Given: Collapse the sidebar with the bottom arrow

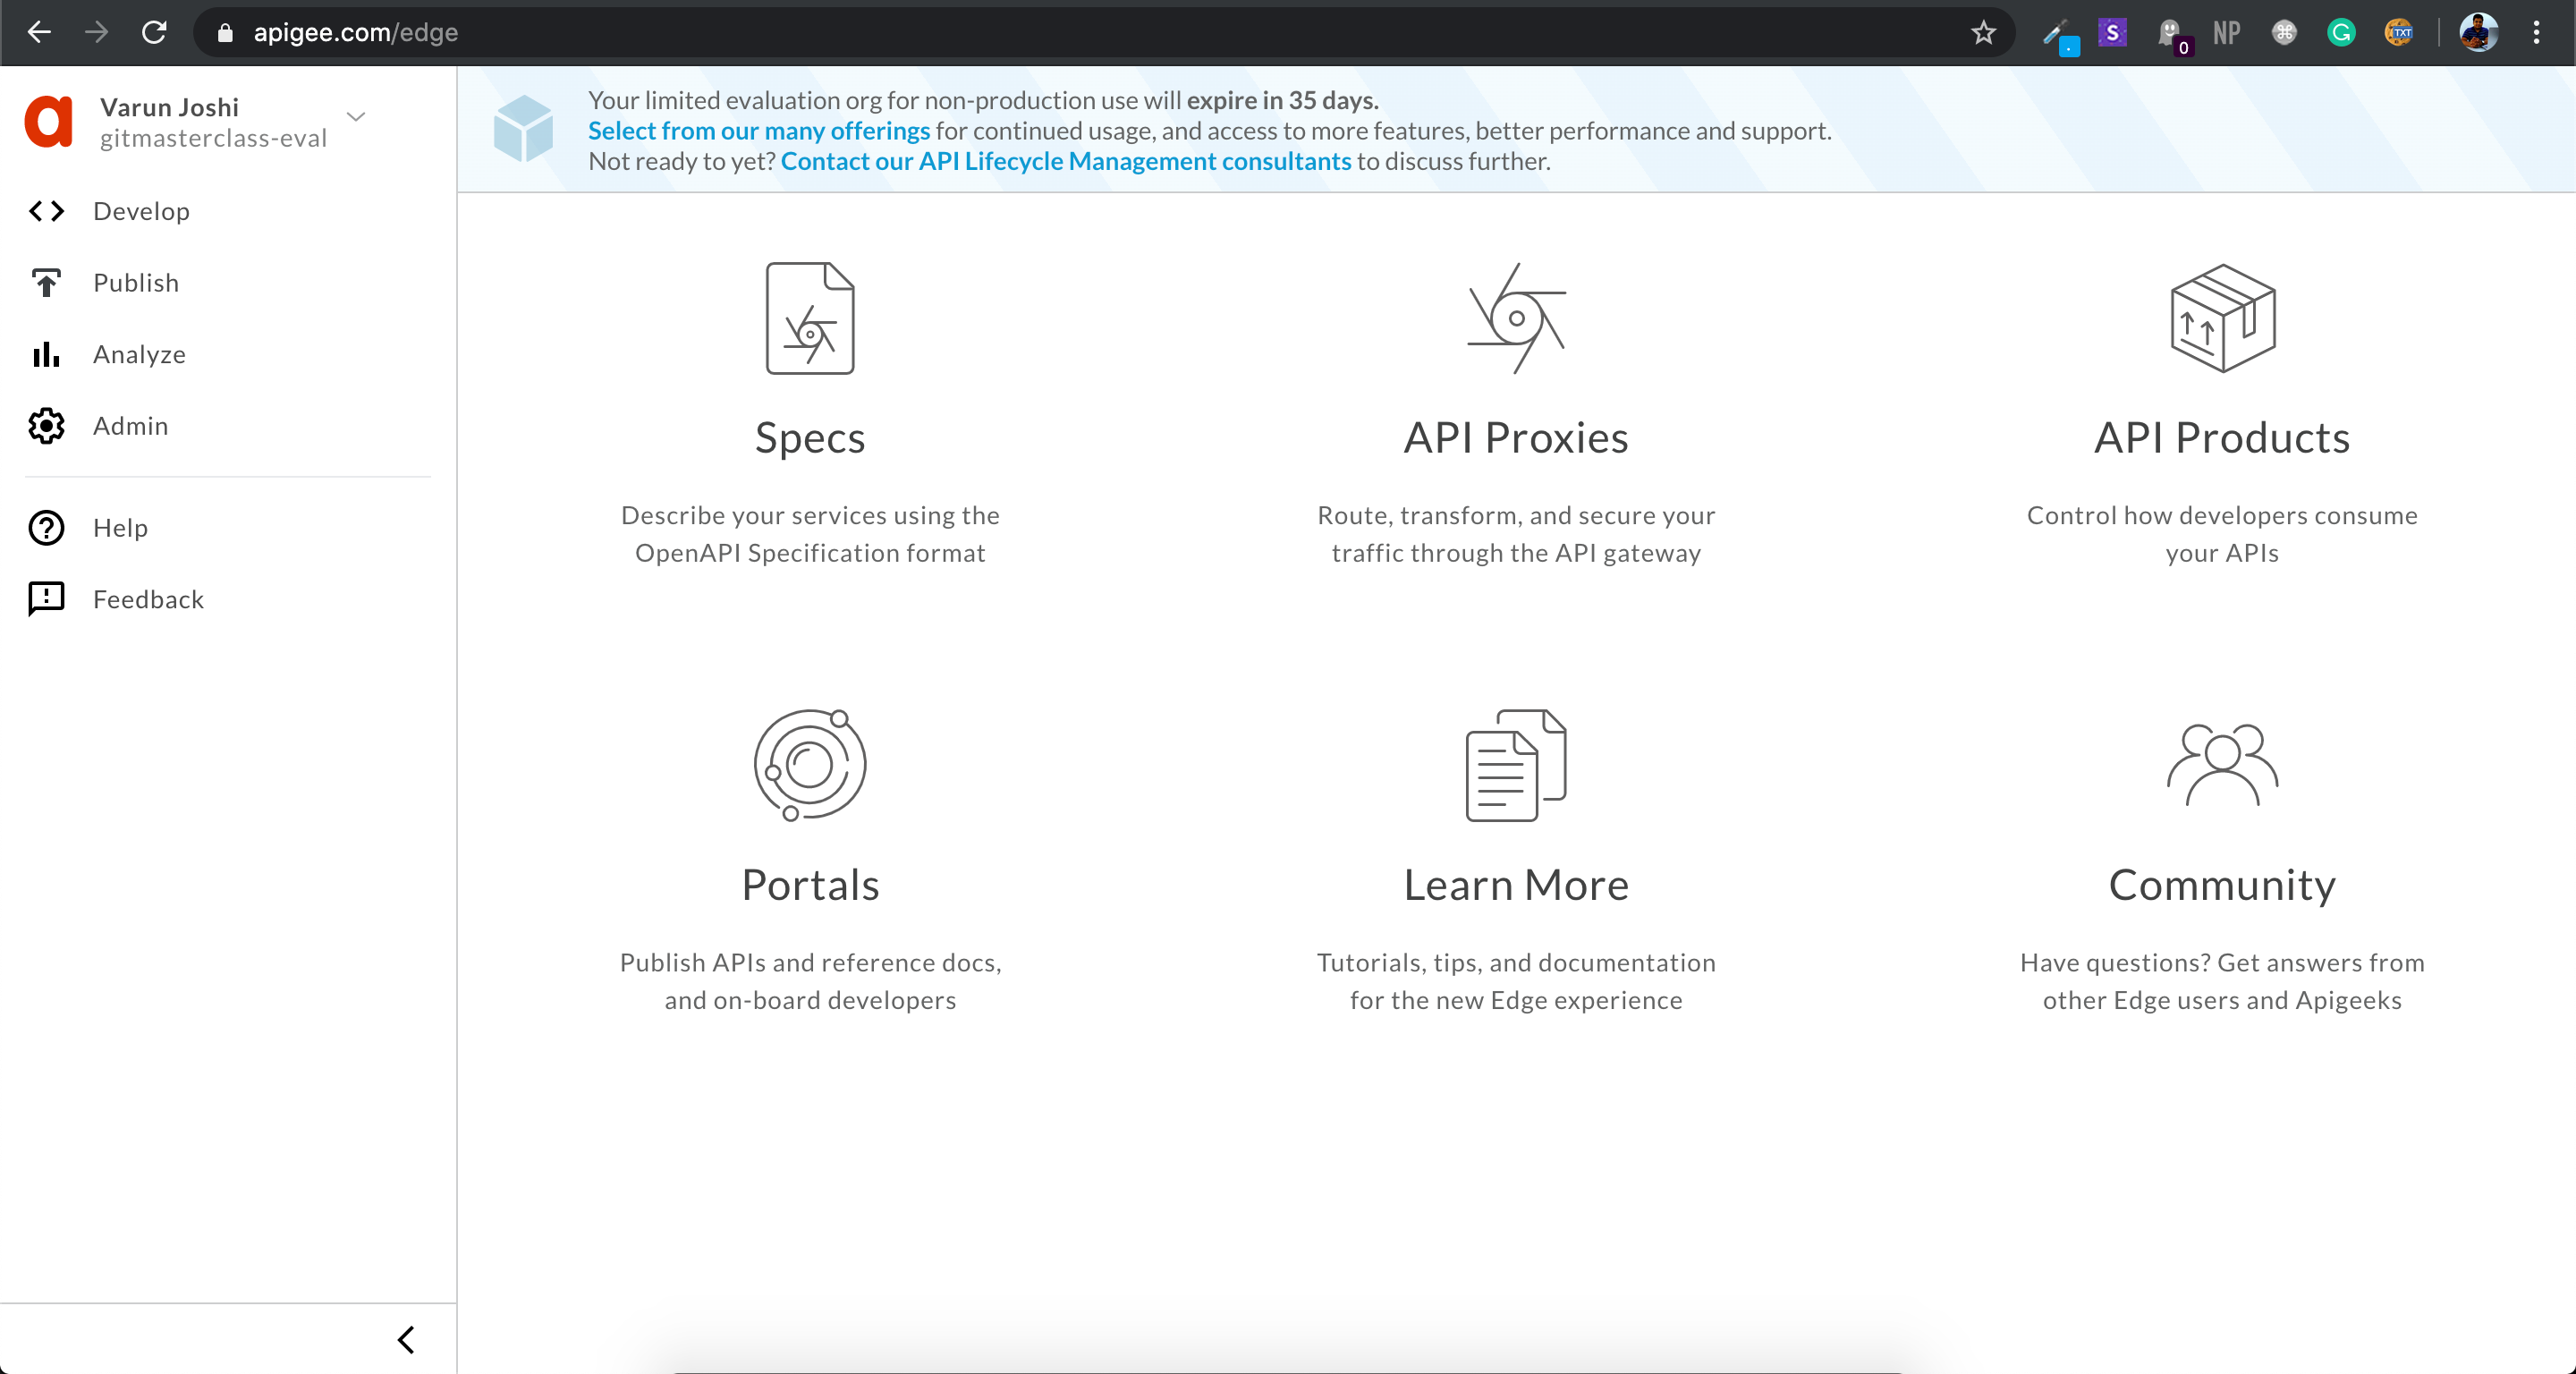Looking at the screenshot, I should tap(406, 1340).
